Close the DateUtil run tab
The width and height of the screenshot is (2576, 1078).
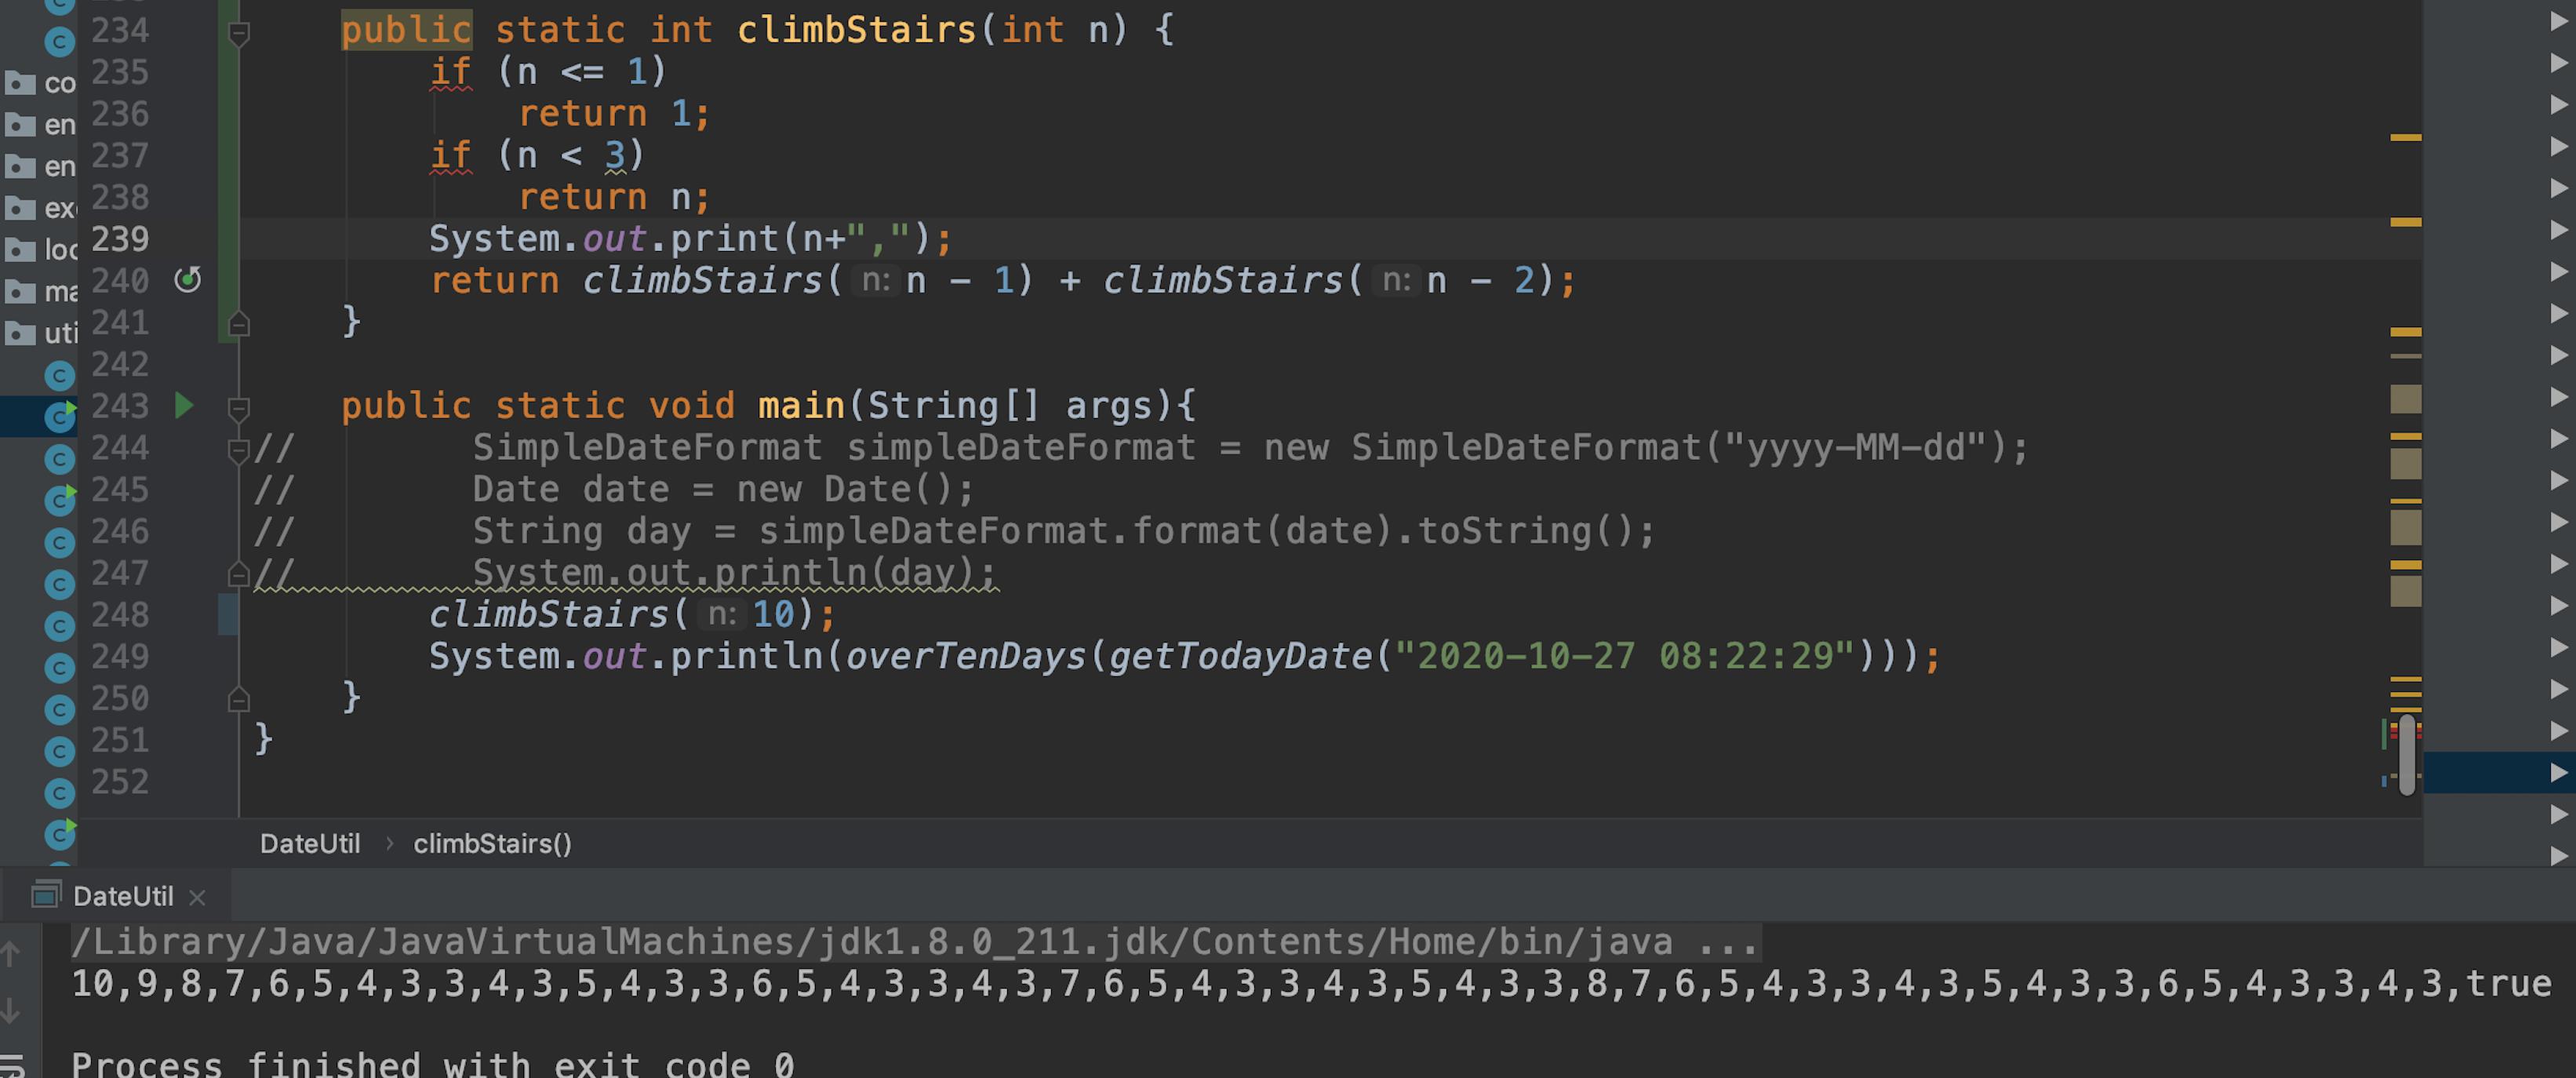click(x=197, y=898)
